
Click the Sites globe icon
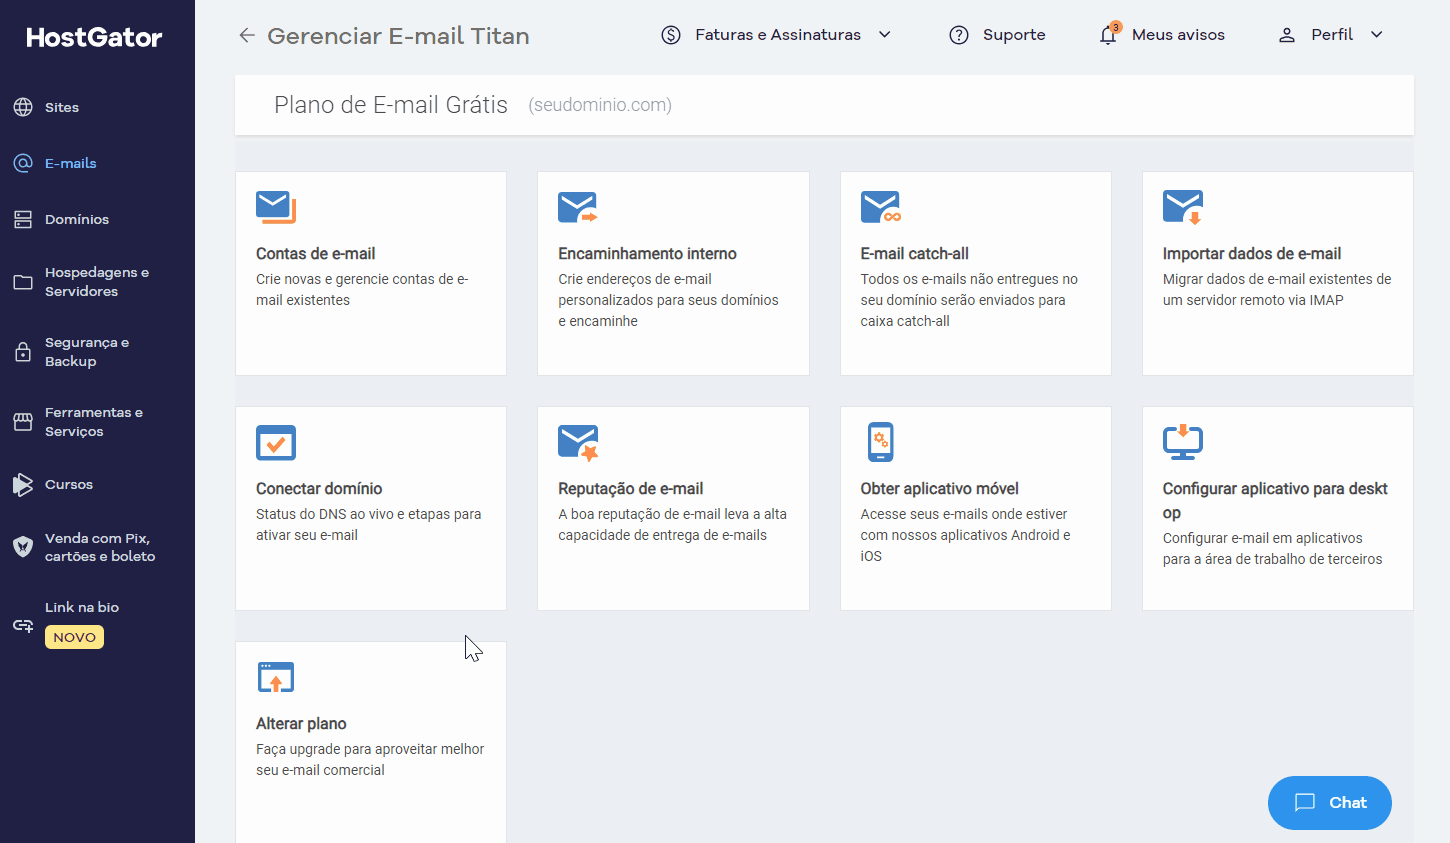click(x=23, y=107)
